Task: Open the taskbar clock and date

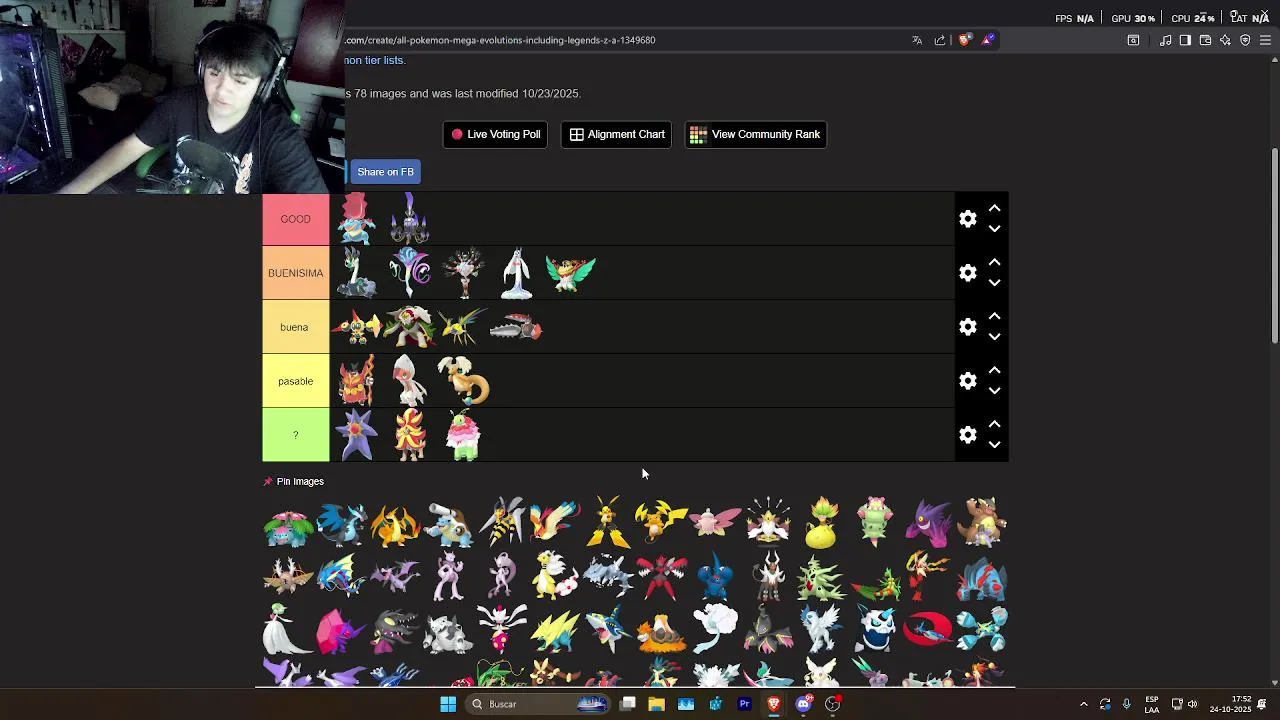Action: [1230, 704]
